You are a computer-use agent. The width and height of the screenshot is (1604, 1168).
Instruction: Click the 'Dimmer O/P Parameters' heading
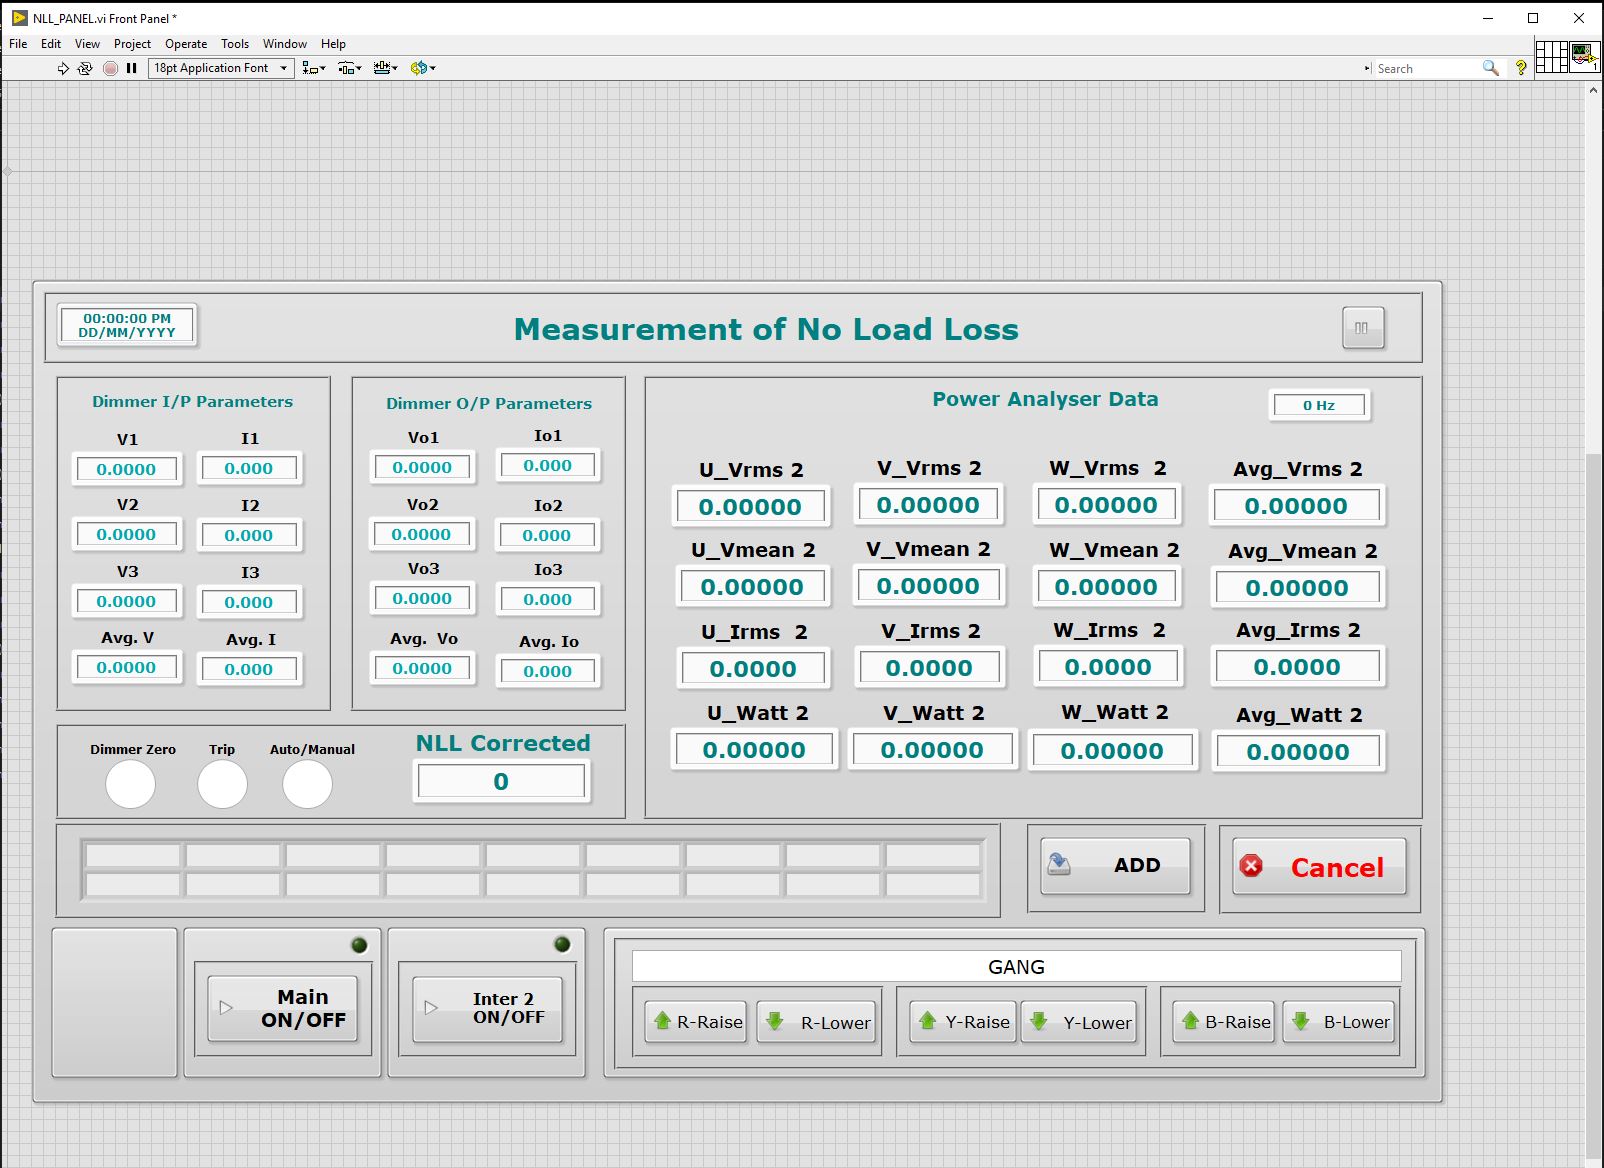click(x=489, y=403)
